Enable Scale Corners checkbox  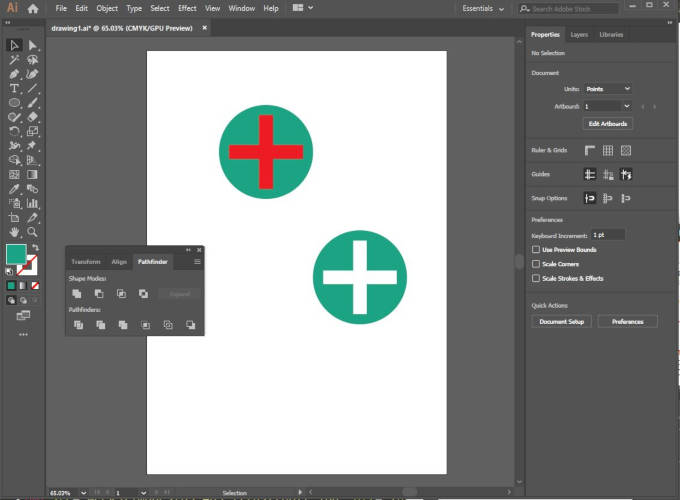tap(536, 264)
